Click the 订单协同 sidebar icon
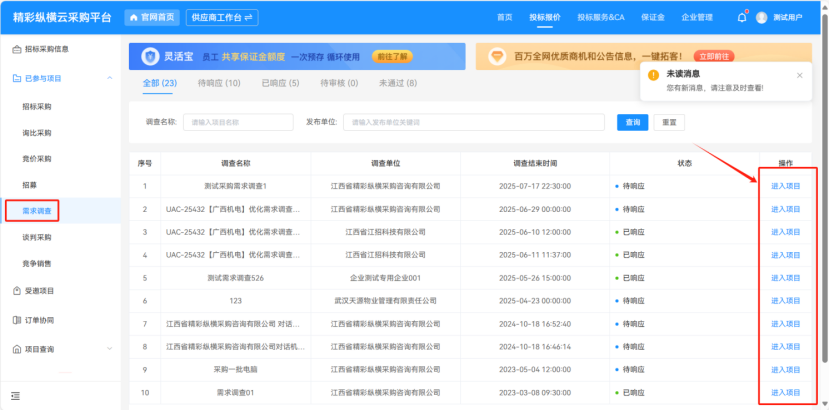 [17, 320]
